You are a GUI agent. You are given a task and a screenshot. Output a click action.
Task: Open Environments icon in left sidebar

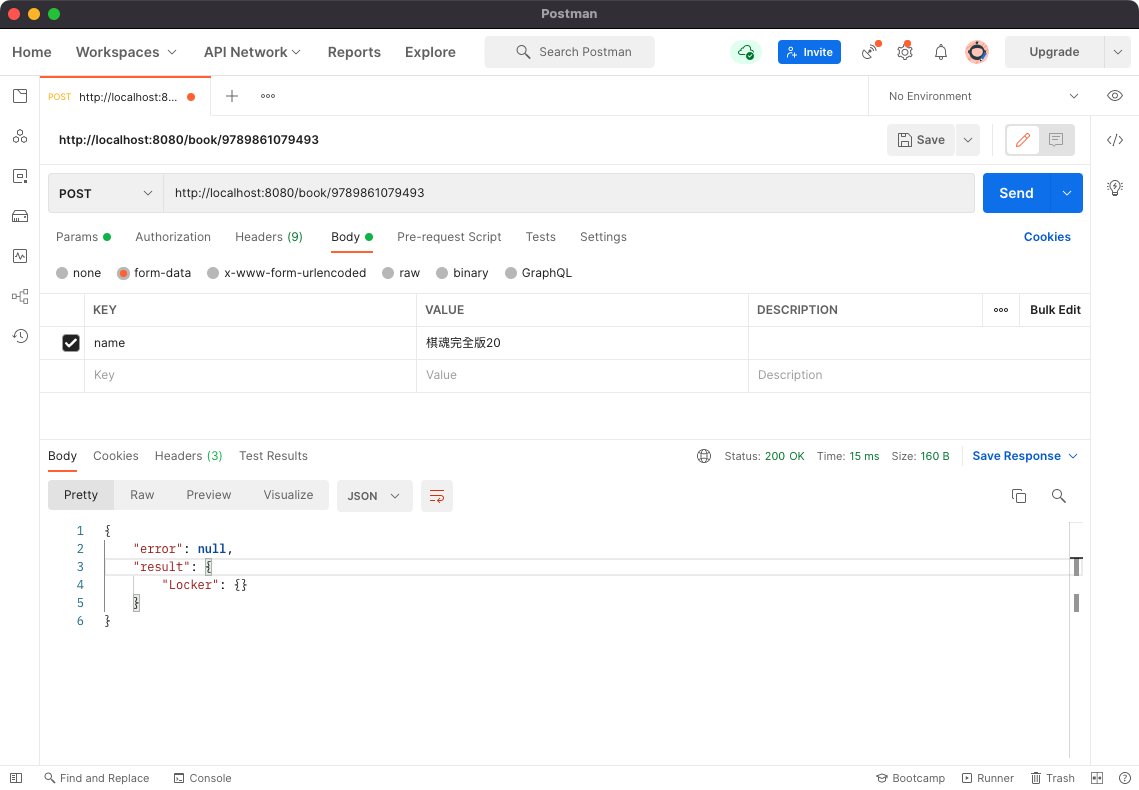tap(20, 176)
